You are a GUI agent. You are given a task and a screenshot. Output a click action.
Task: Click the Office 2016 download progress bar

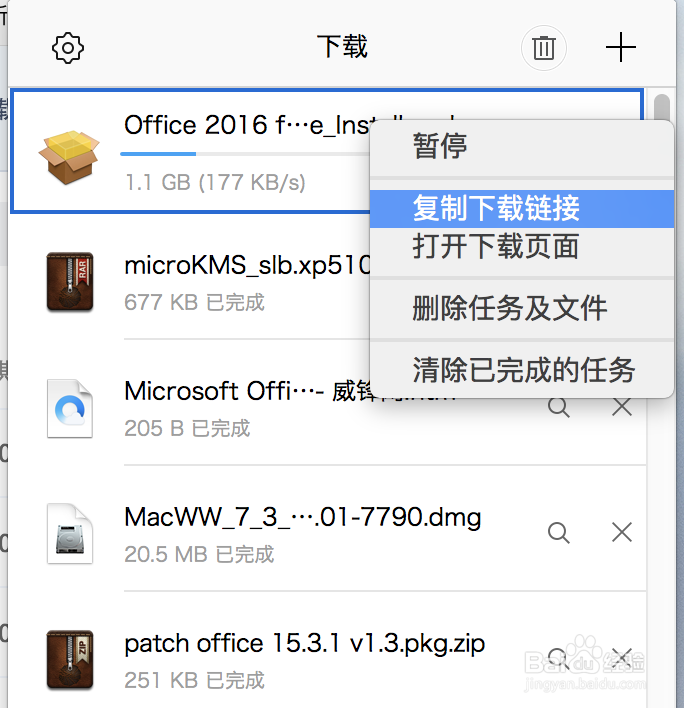tap(245, 154)
